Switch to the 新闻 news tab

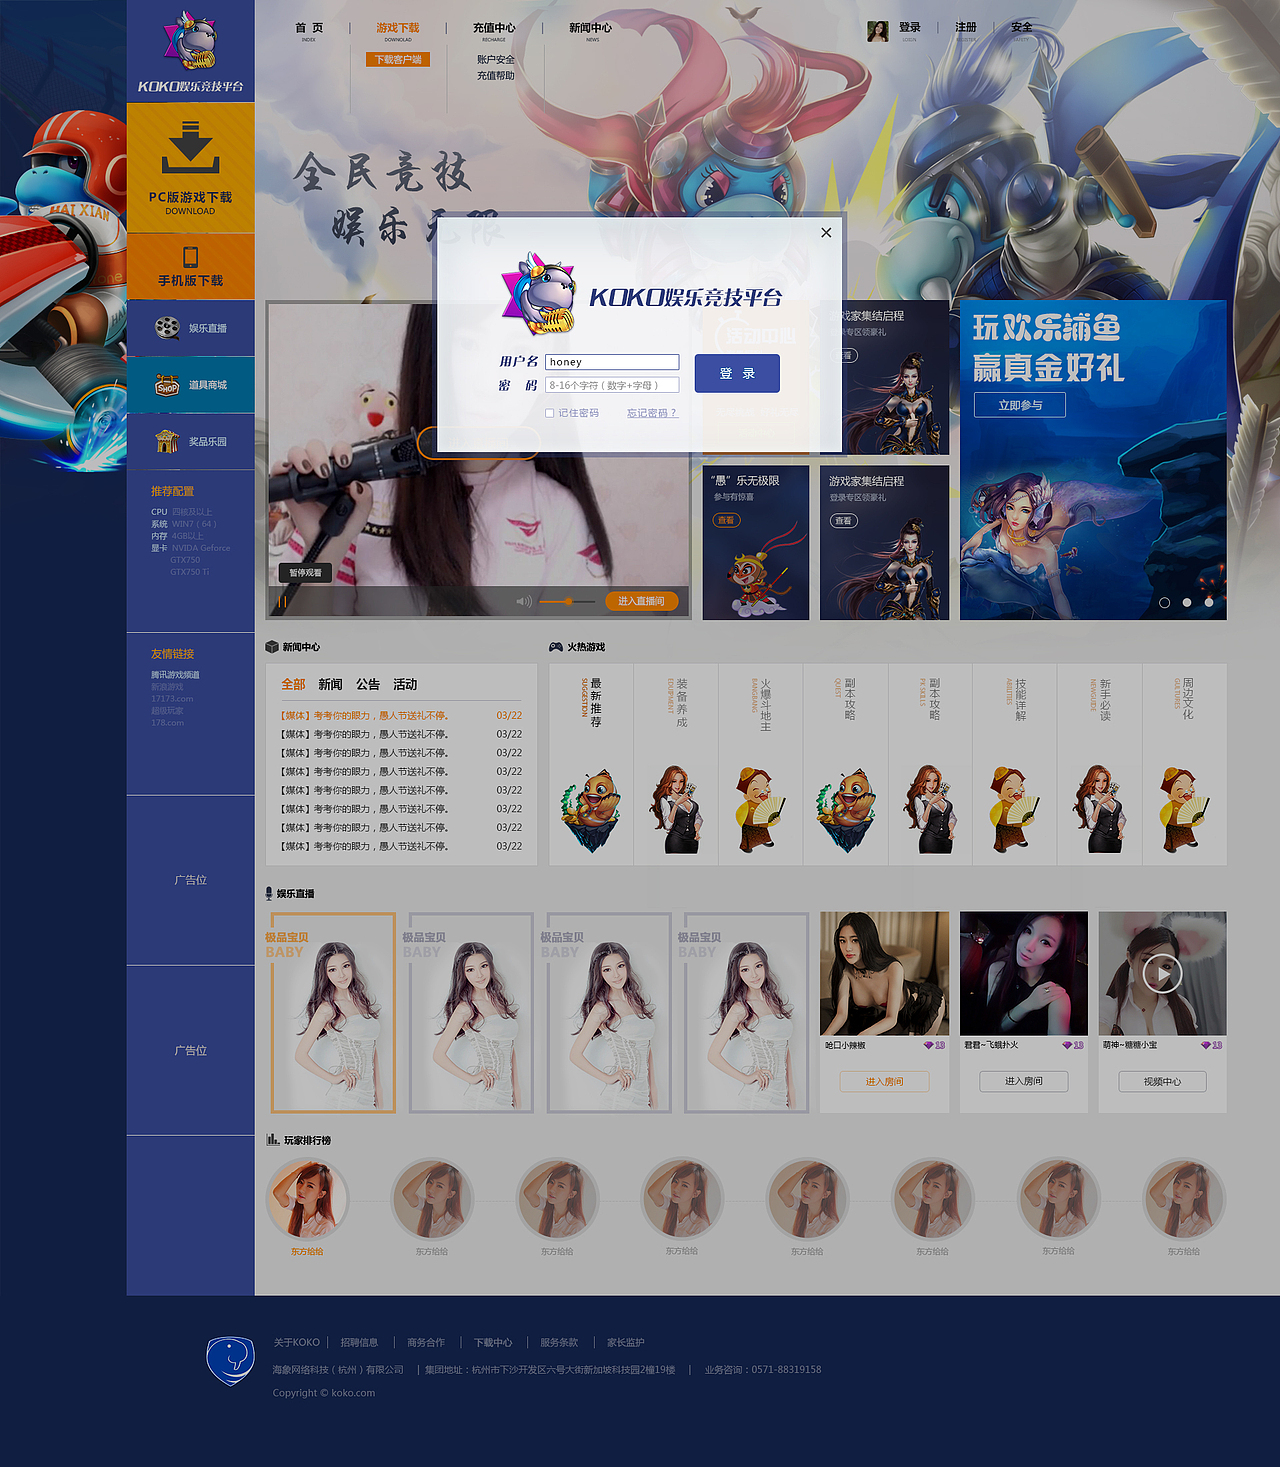click(330, 684)
